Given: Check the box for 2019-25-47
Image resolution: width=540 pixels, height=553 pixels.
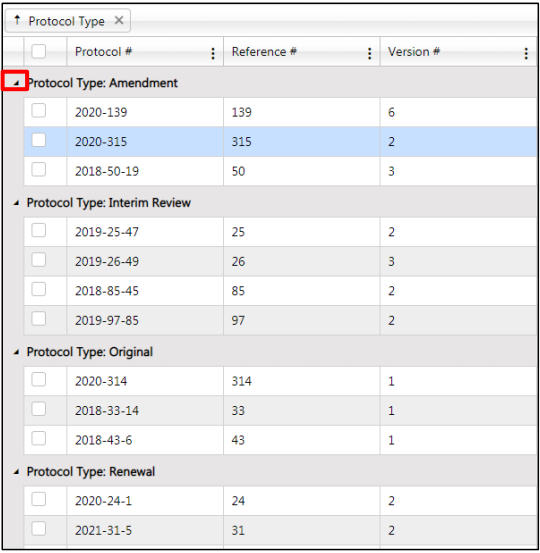Looking at the screenshot, I should click(38, 230).
